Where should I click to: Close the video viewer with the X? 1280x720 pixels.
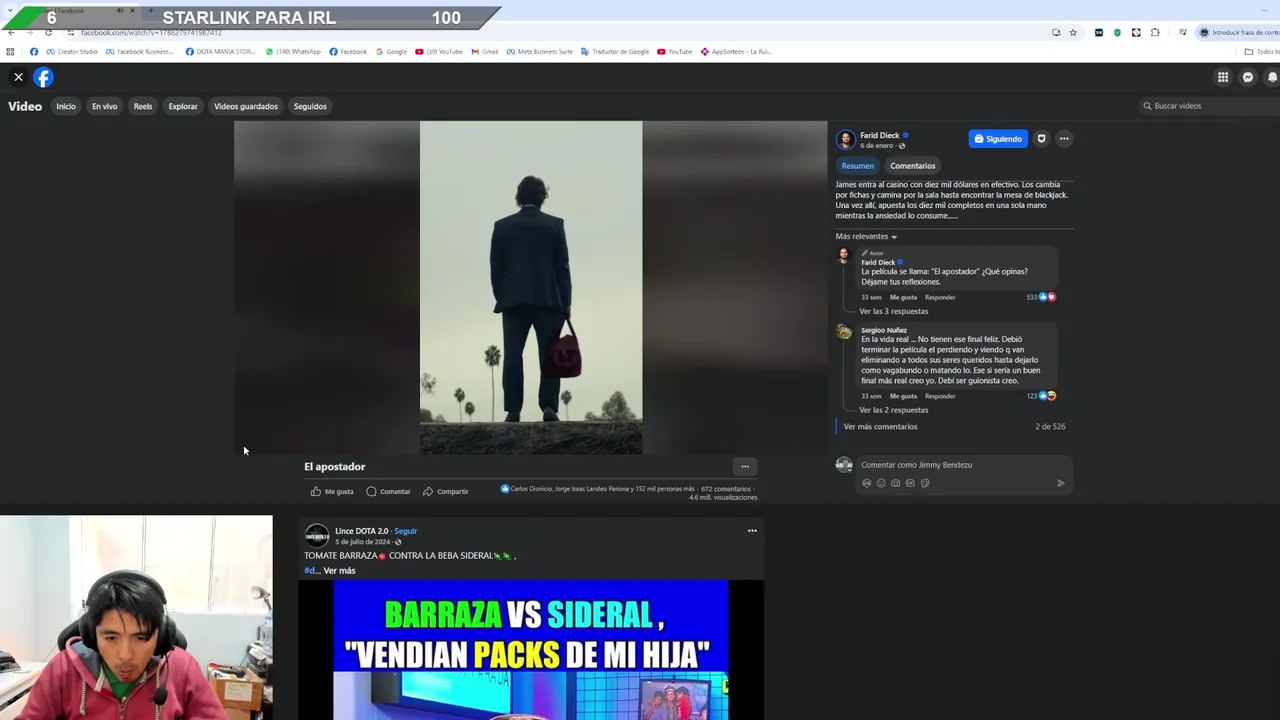point(18,77)
